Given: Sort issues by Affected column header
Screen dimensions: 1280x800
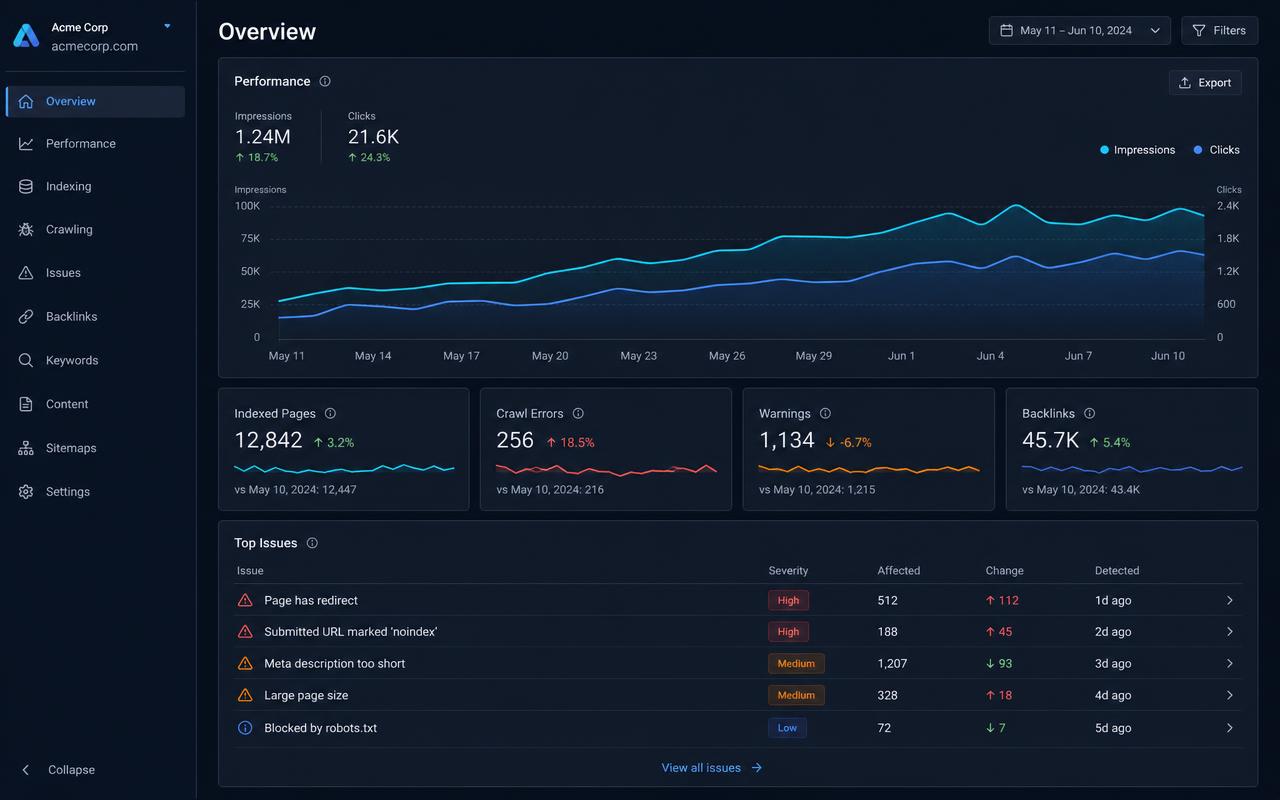Looking at the screenshot, I should [x=899, y=571].
